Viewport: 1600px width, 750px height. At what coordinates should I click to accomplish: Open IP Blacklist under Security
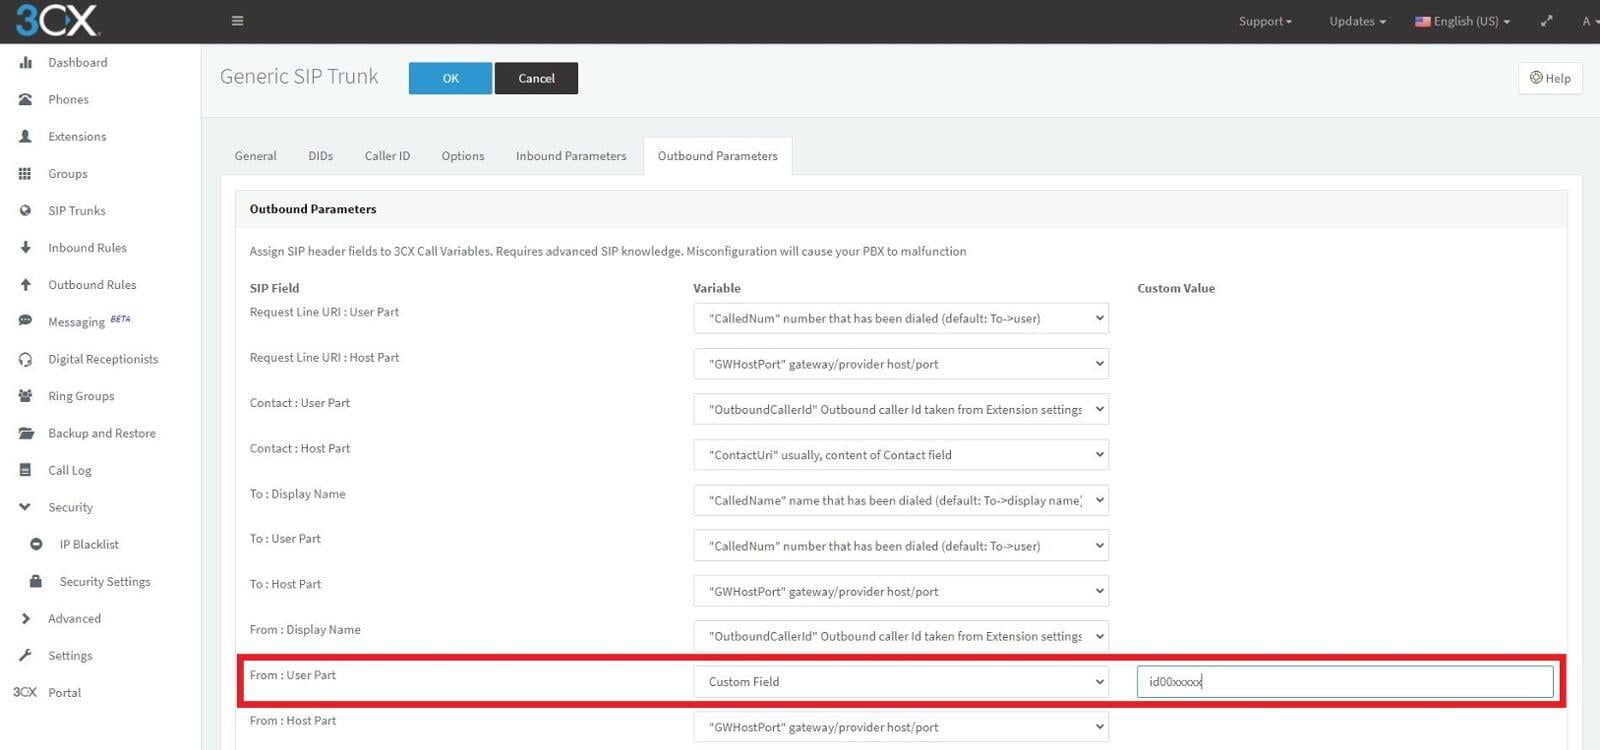(89, 544)
